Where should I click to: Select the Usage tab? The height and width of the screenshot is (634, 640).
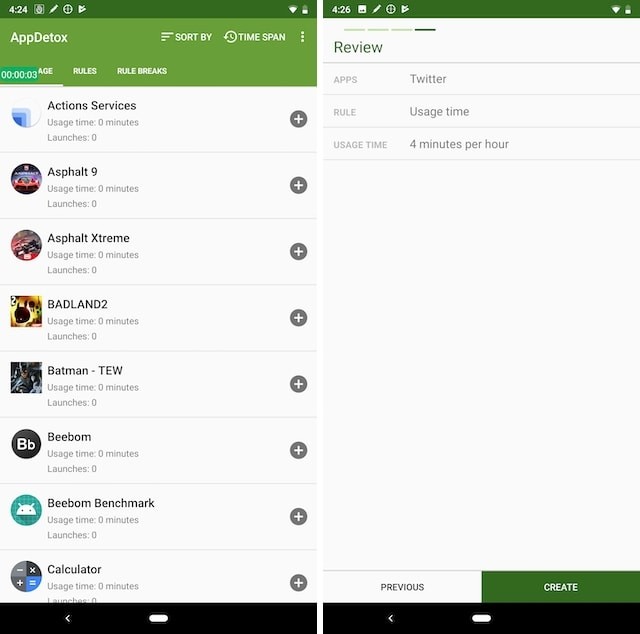coord(31,71)
